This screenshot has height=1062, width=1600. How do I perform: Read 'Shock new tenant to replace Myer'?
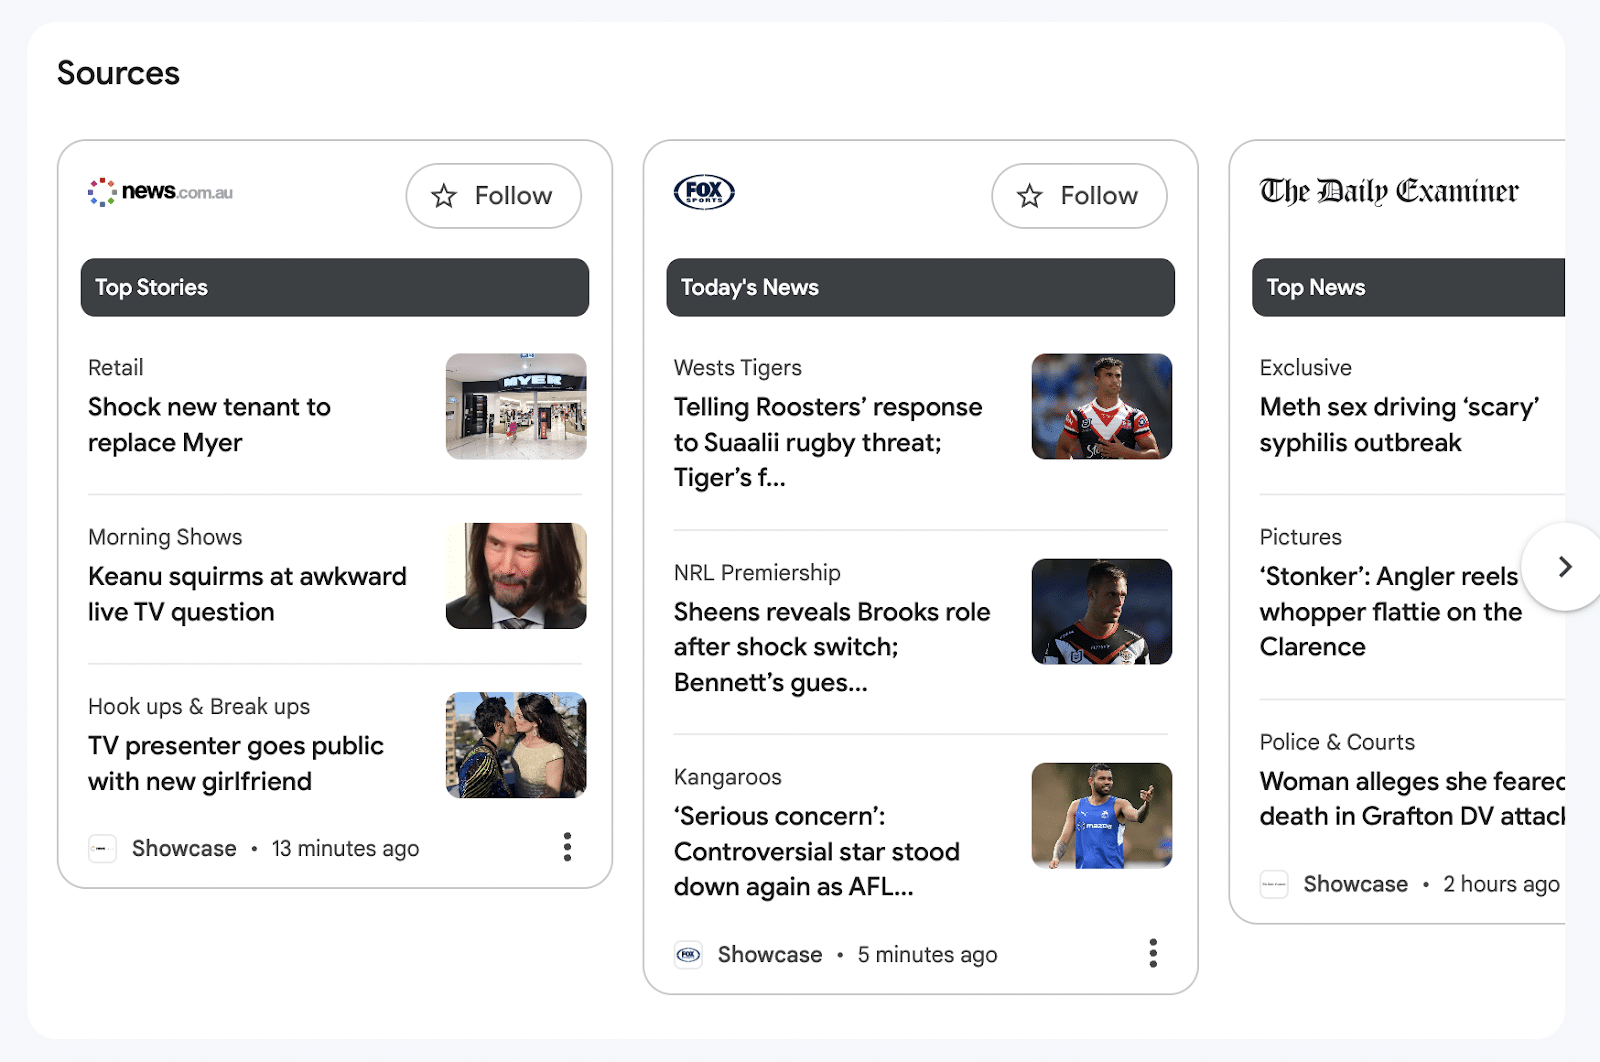click(x=209, y=425)
